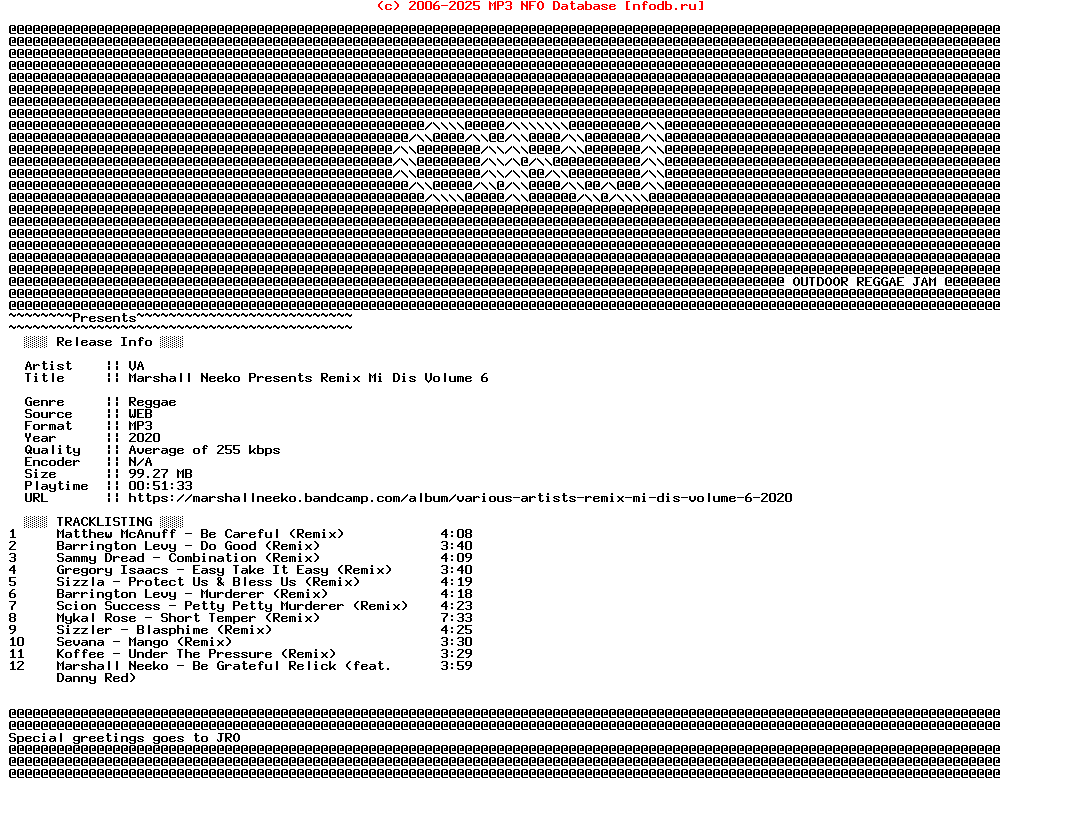Select the Year value 2020
The height and width of the screenshot is (840, 1080).
click(x=144, y=438)
